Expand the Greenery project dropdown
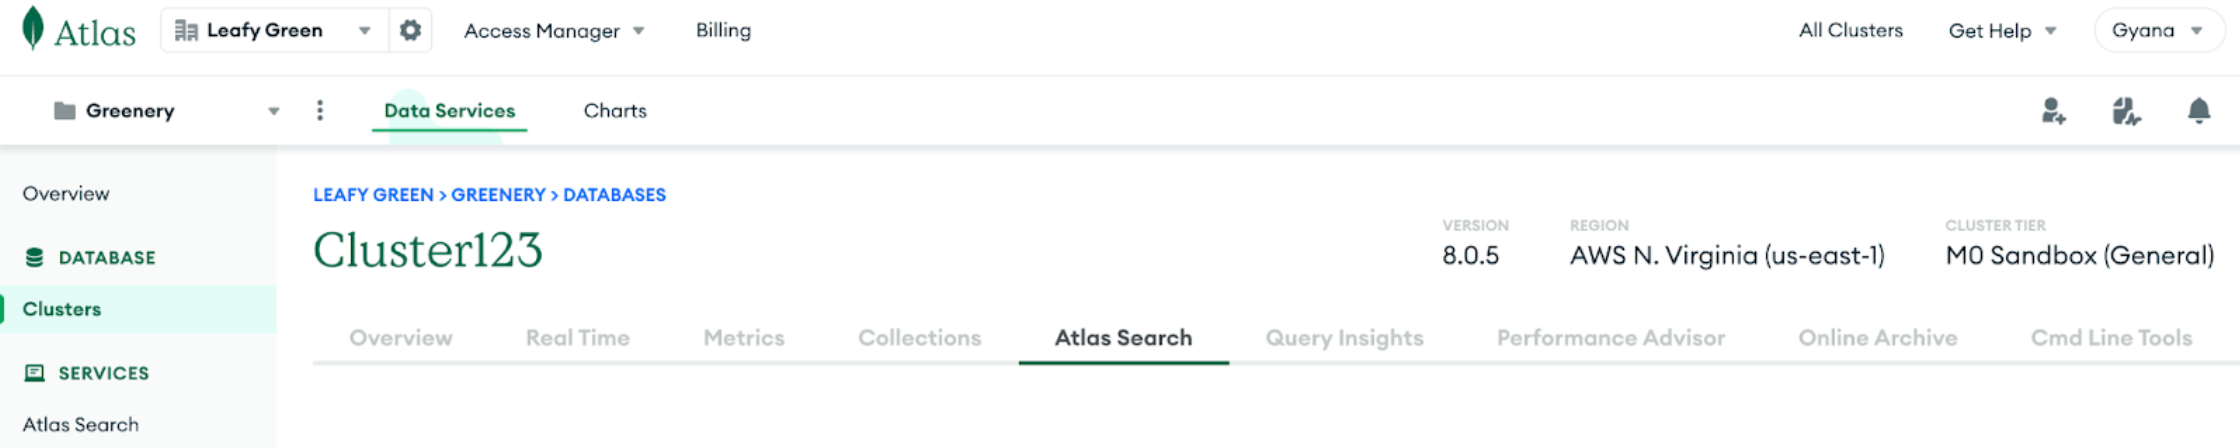The image size is (2240, 448). [x=273, y=111]
